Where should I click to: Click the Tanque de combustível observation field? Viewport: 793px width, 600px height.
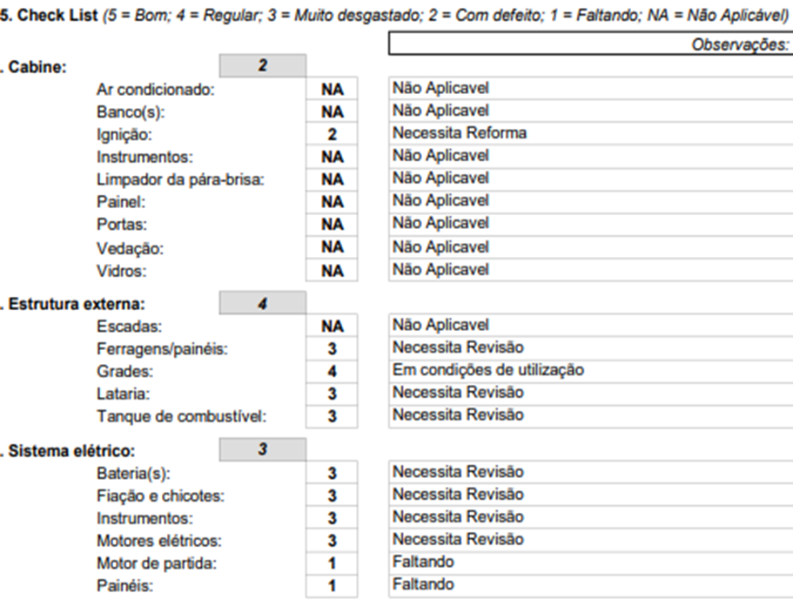coord(588,415)
